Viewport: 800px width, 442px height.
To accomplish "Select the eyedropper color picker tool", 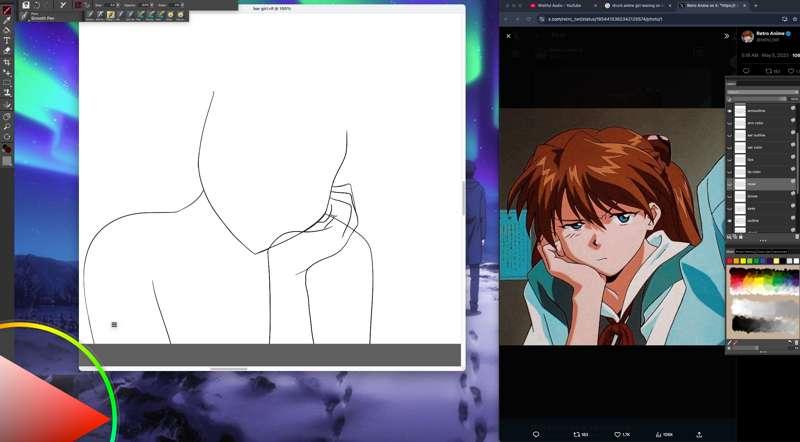I will point(7,20).
